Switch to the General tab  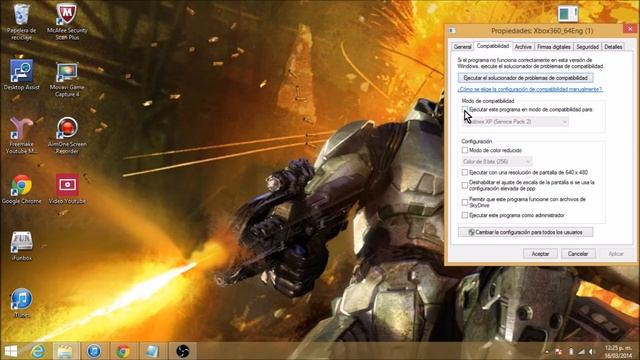tap(462, 47)
